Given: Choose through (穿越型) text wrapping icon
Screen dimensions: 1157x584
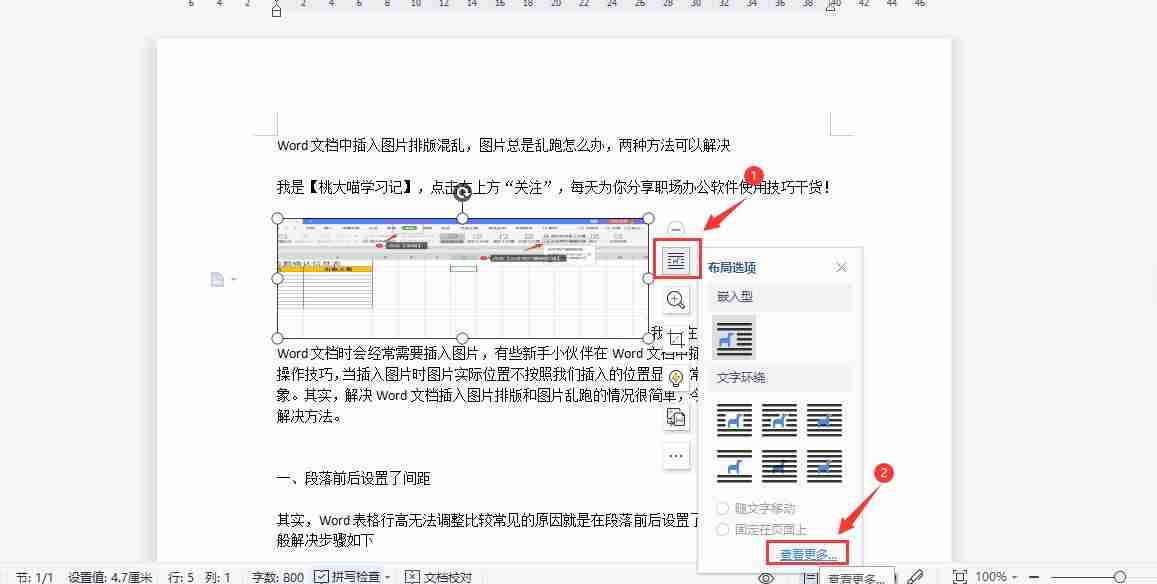Looking at the screenshot, I should point(824,420).
